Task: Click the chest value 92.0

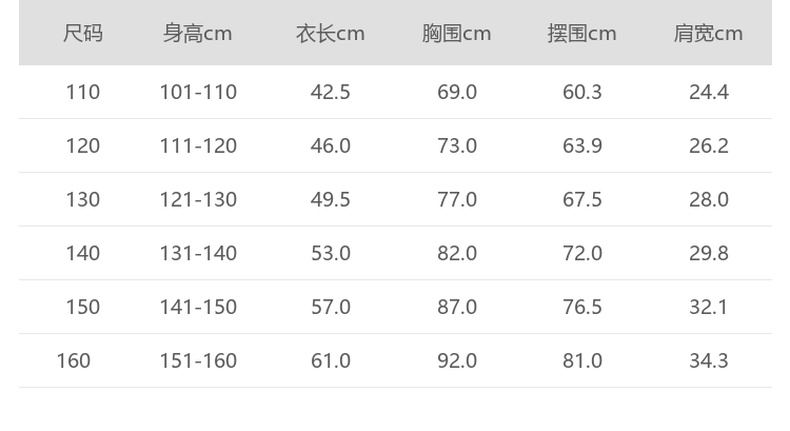Action: point(457,360)
